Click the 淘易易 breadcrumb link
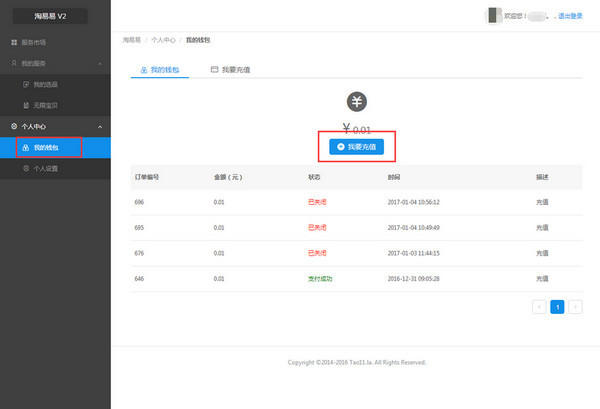 click(x=131, y=39)
